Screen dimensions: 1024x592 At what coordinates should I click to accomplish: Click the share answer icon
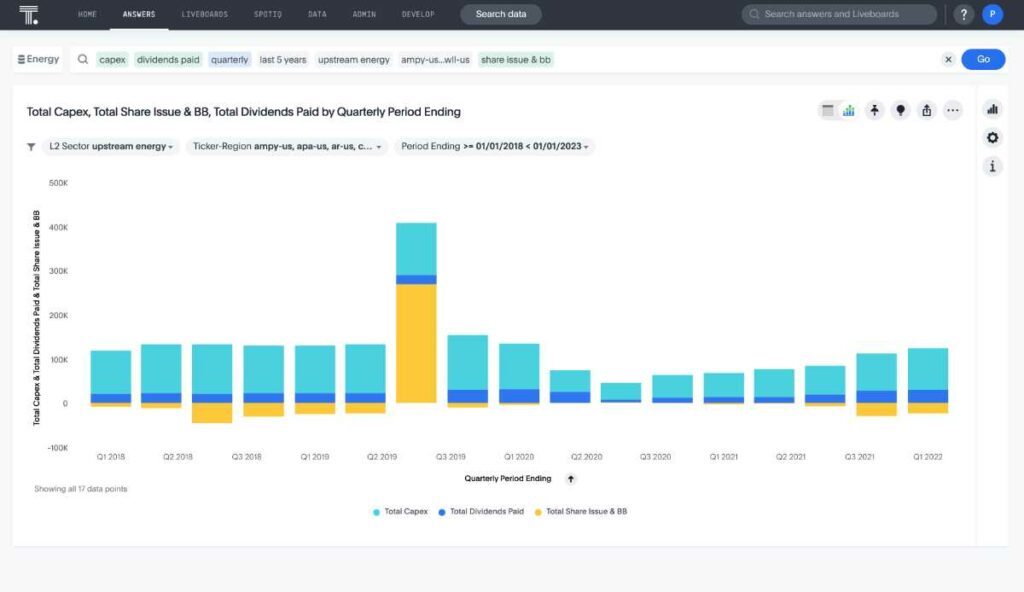(x=927, y=110)
